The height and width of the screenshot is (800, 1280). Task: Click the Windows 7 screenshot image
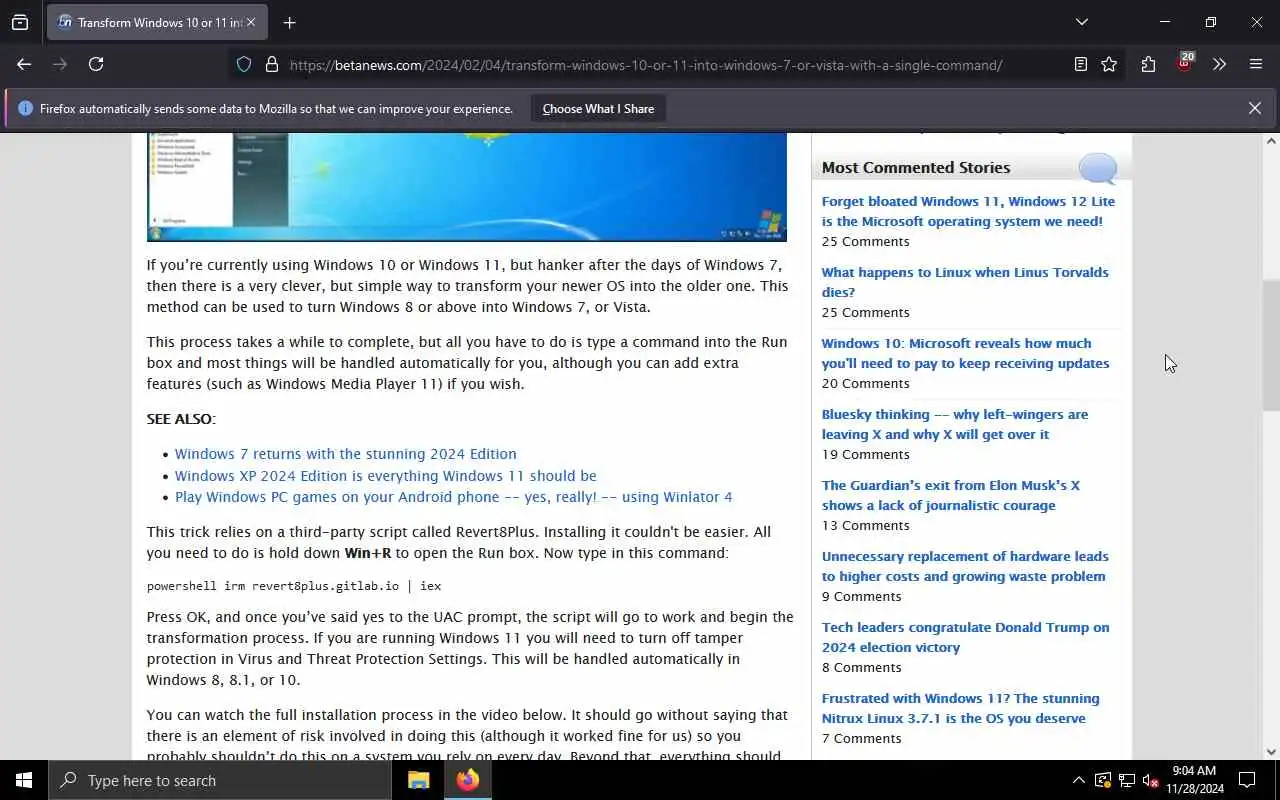coord(467,187)
